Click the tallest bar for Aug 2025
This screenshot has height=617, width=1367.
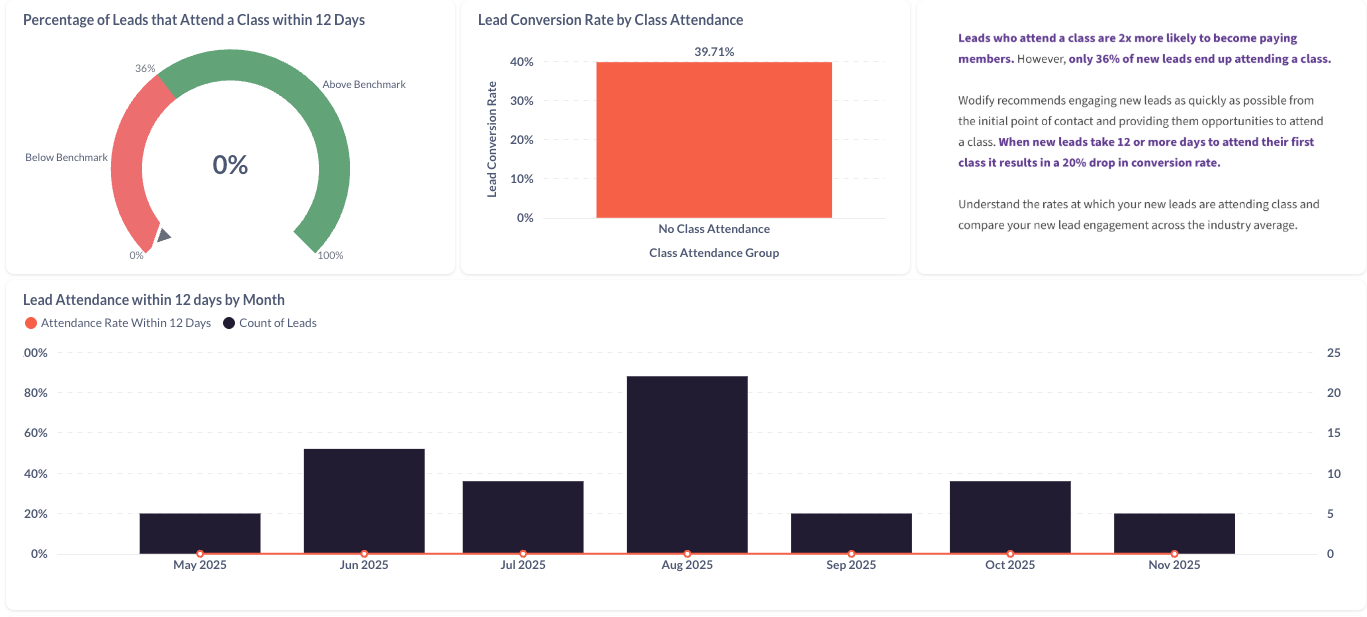tap(687, 460)
